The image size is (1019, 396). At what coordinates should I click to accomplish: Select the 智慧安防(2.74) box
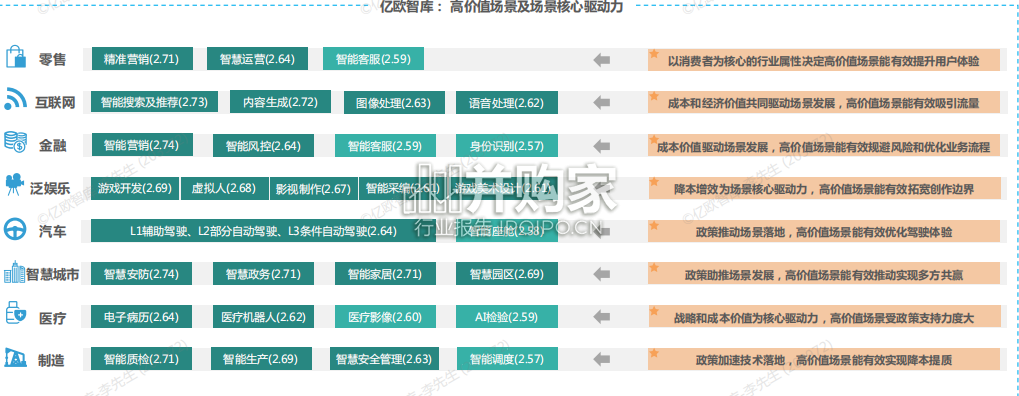pos(141,274)
